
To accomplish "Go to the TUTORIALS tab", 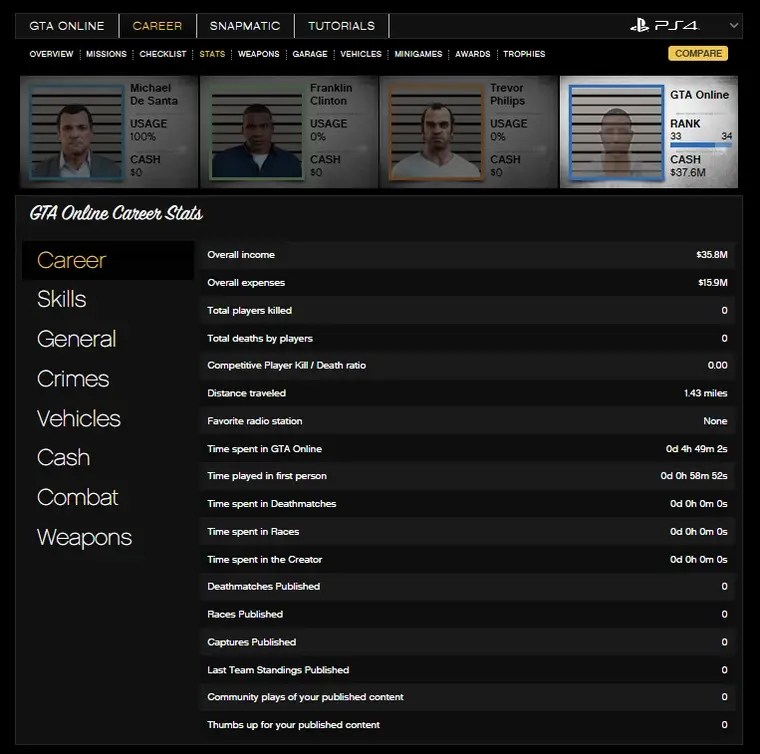I will click(342, 26).
